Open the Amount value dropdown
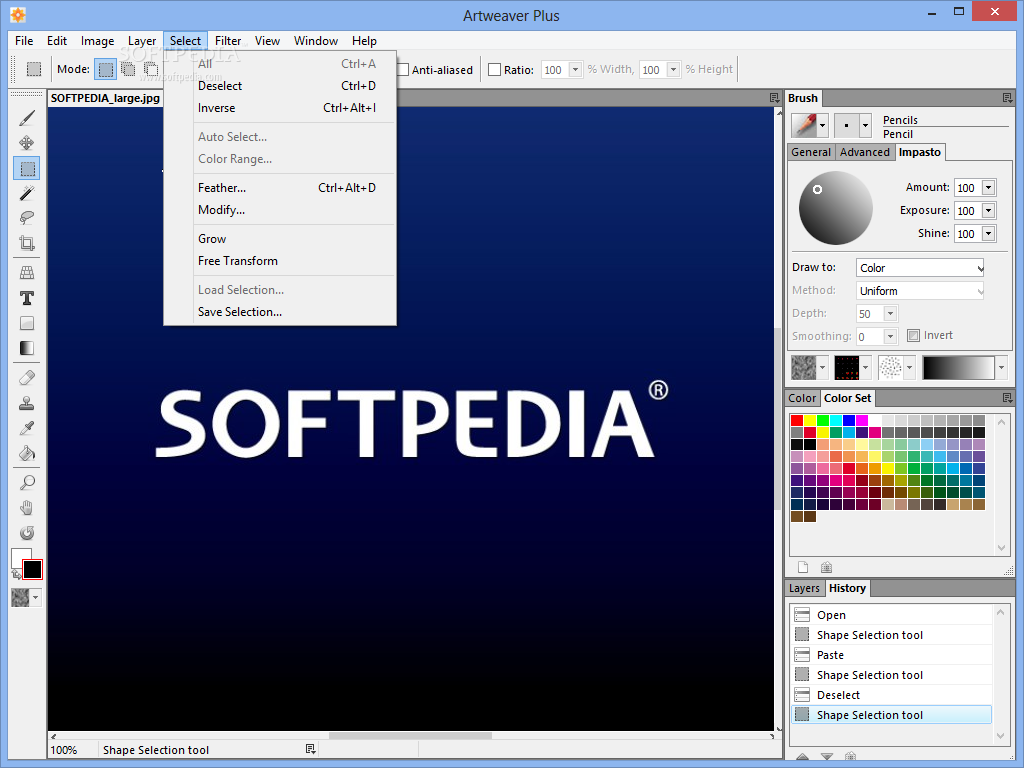This screenshot has width=1024, height=768. (989, 188)
